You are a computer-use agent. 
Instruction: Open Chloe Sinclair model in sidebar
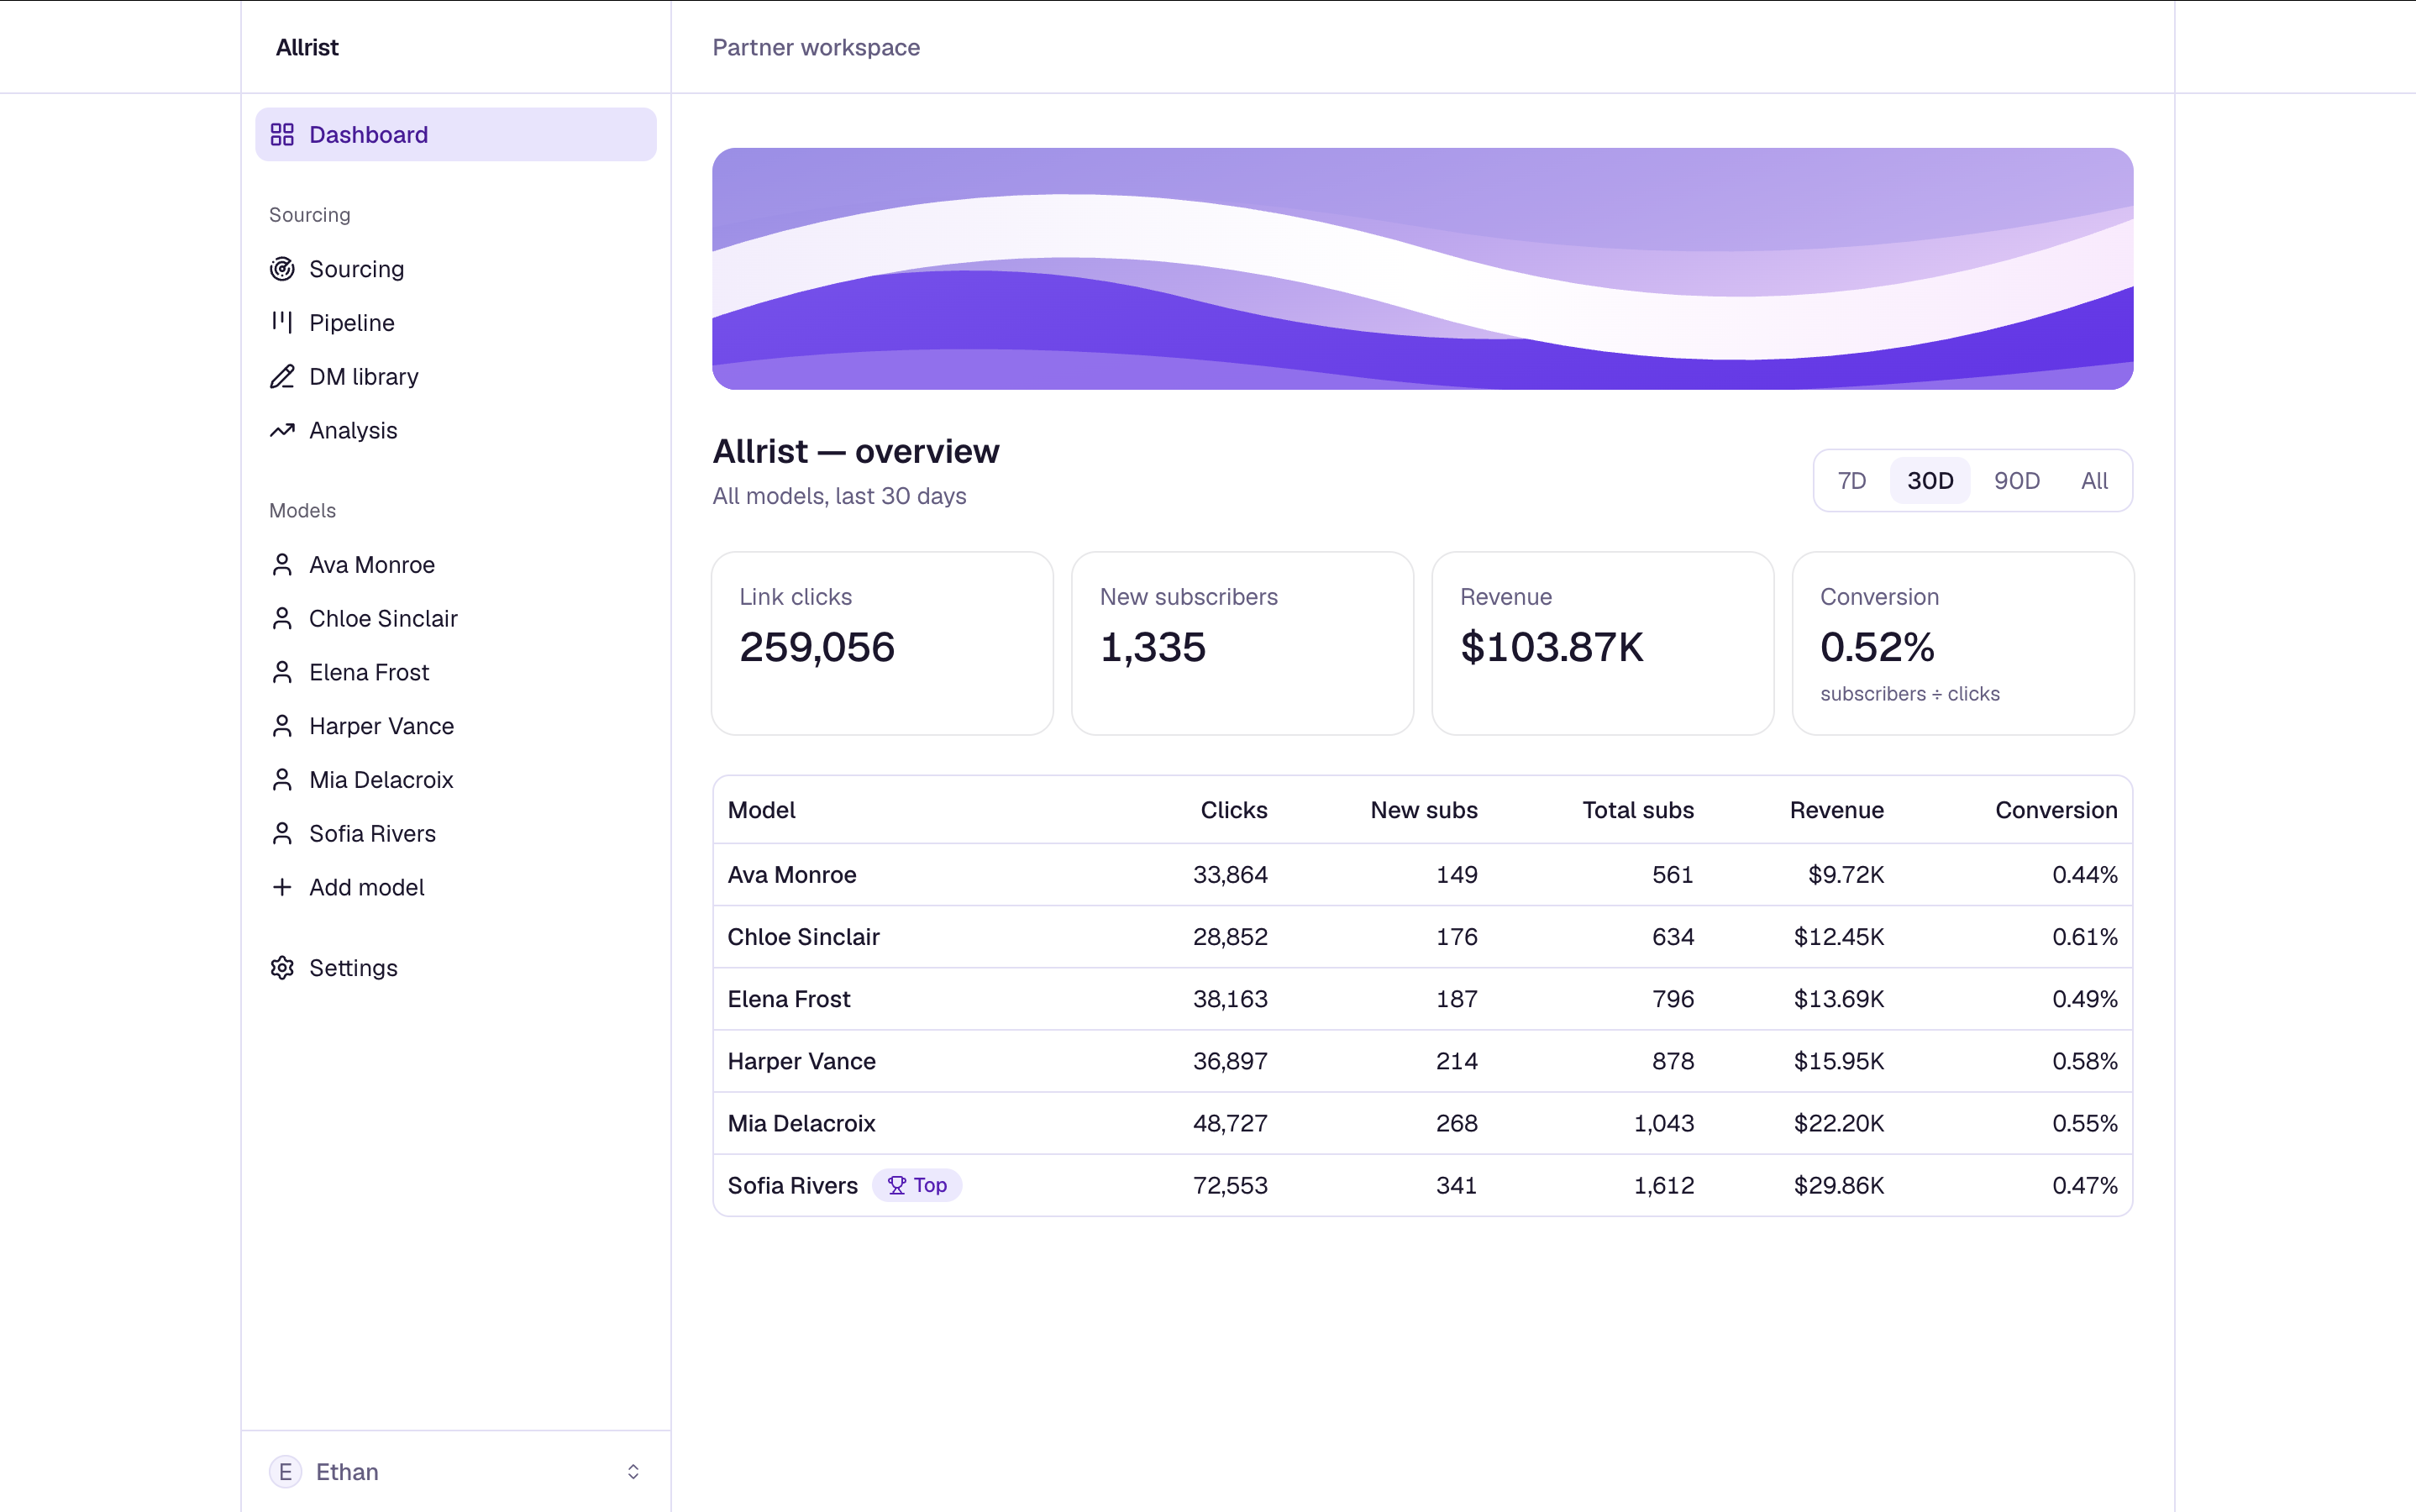(x=456, y=618)
